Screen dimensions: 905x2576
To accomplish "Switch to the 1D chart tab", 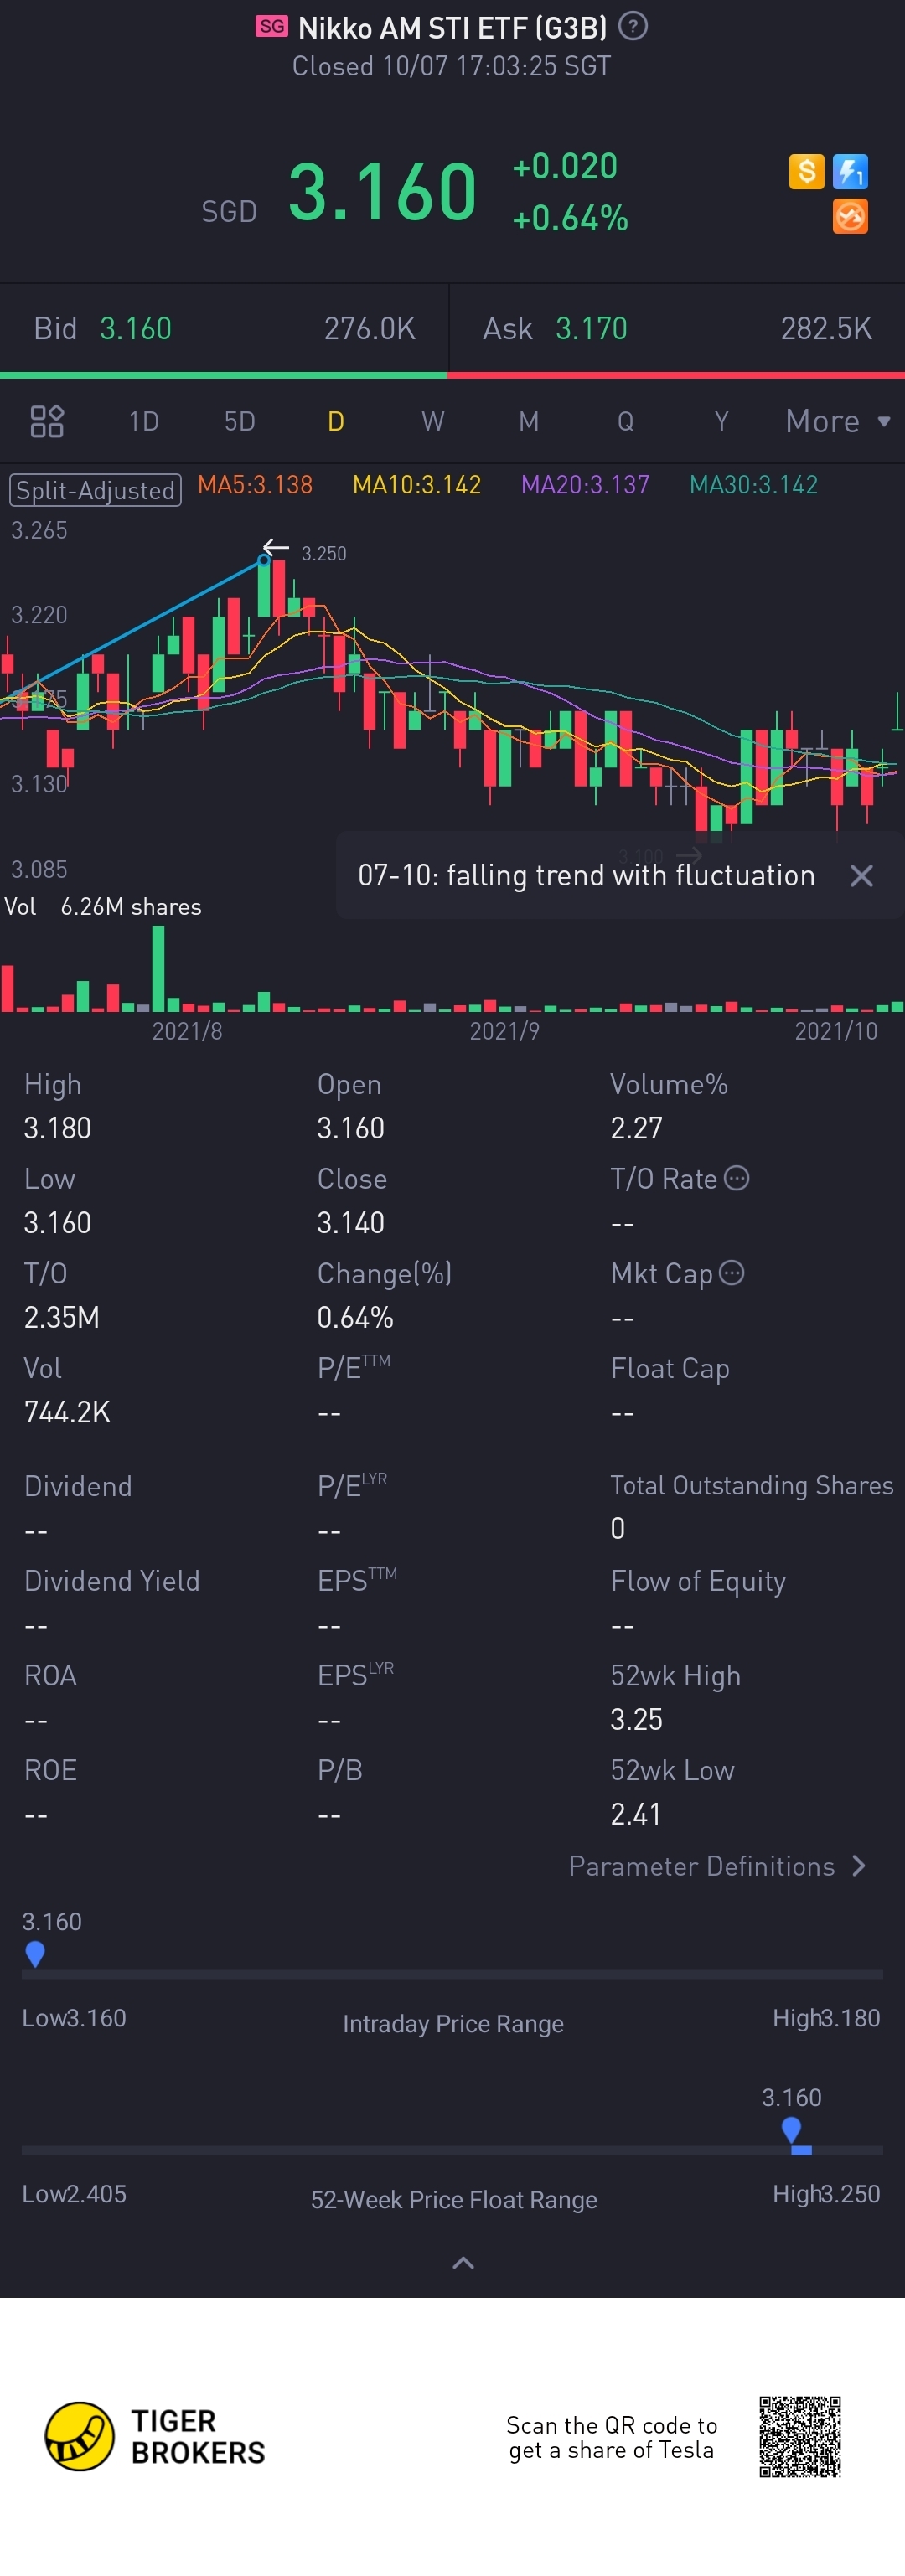I will point(144,421).
